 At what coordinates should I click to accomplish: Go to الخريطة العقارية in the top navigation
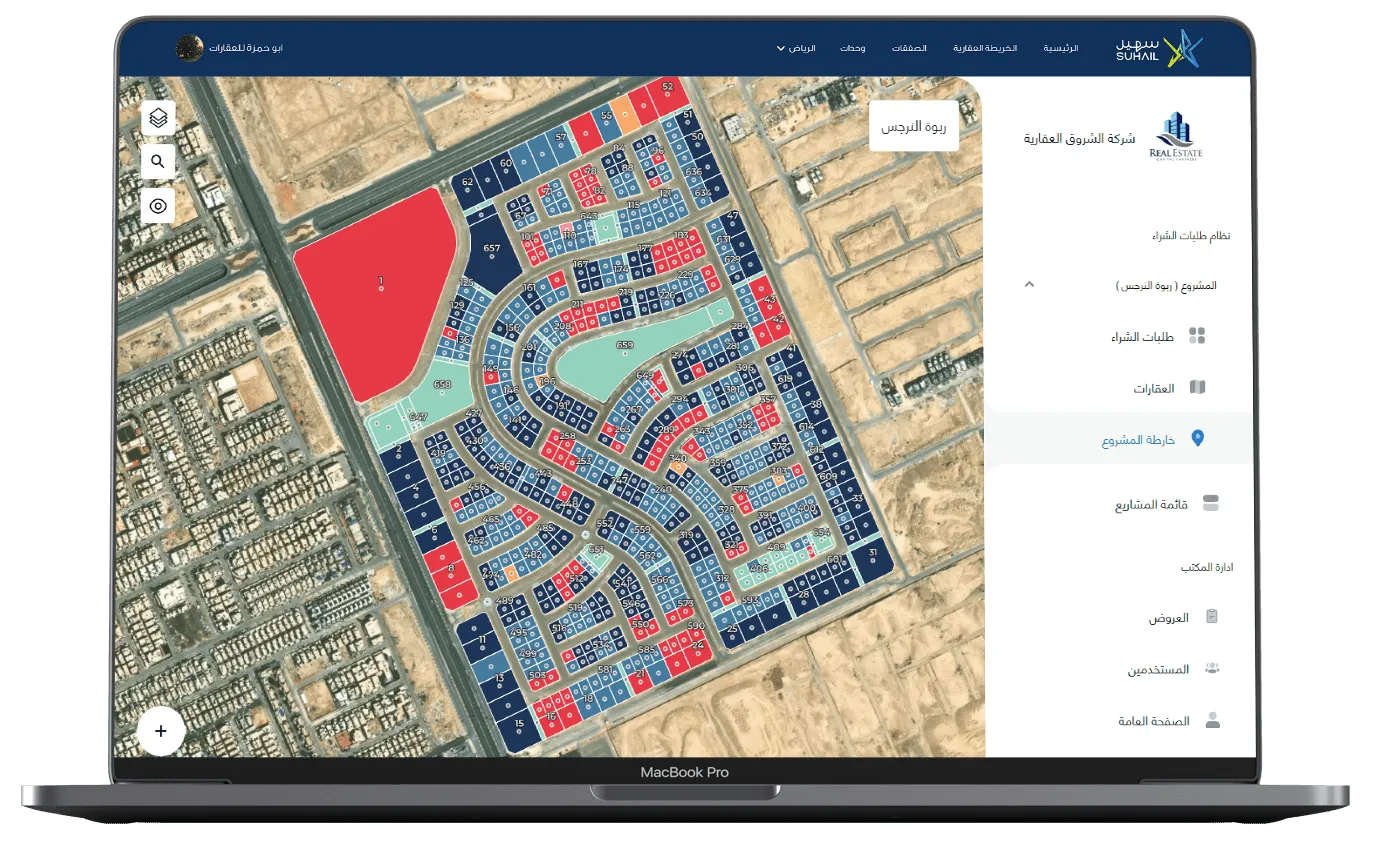coord(984,48)
